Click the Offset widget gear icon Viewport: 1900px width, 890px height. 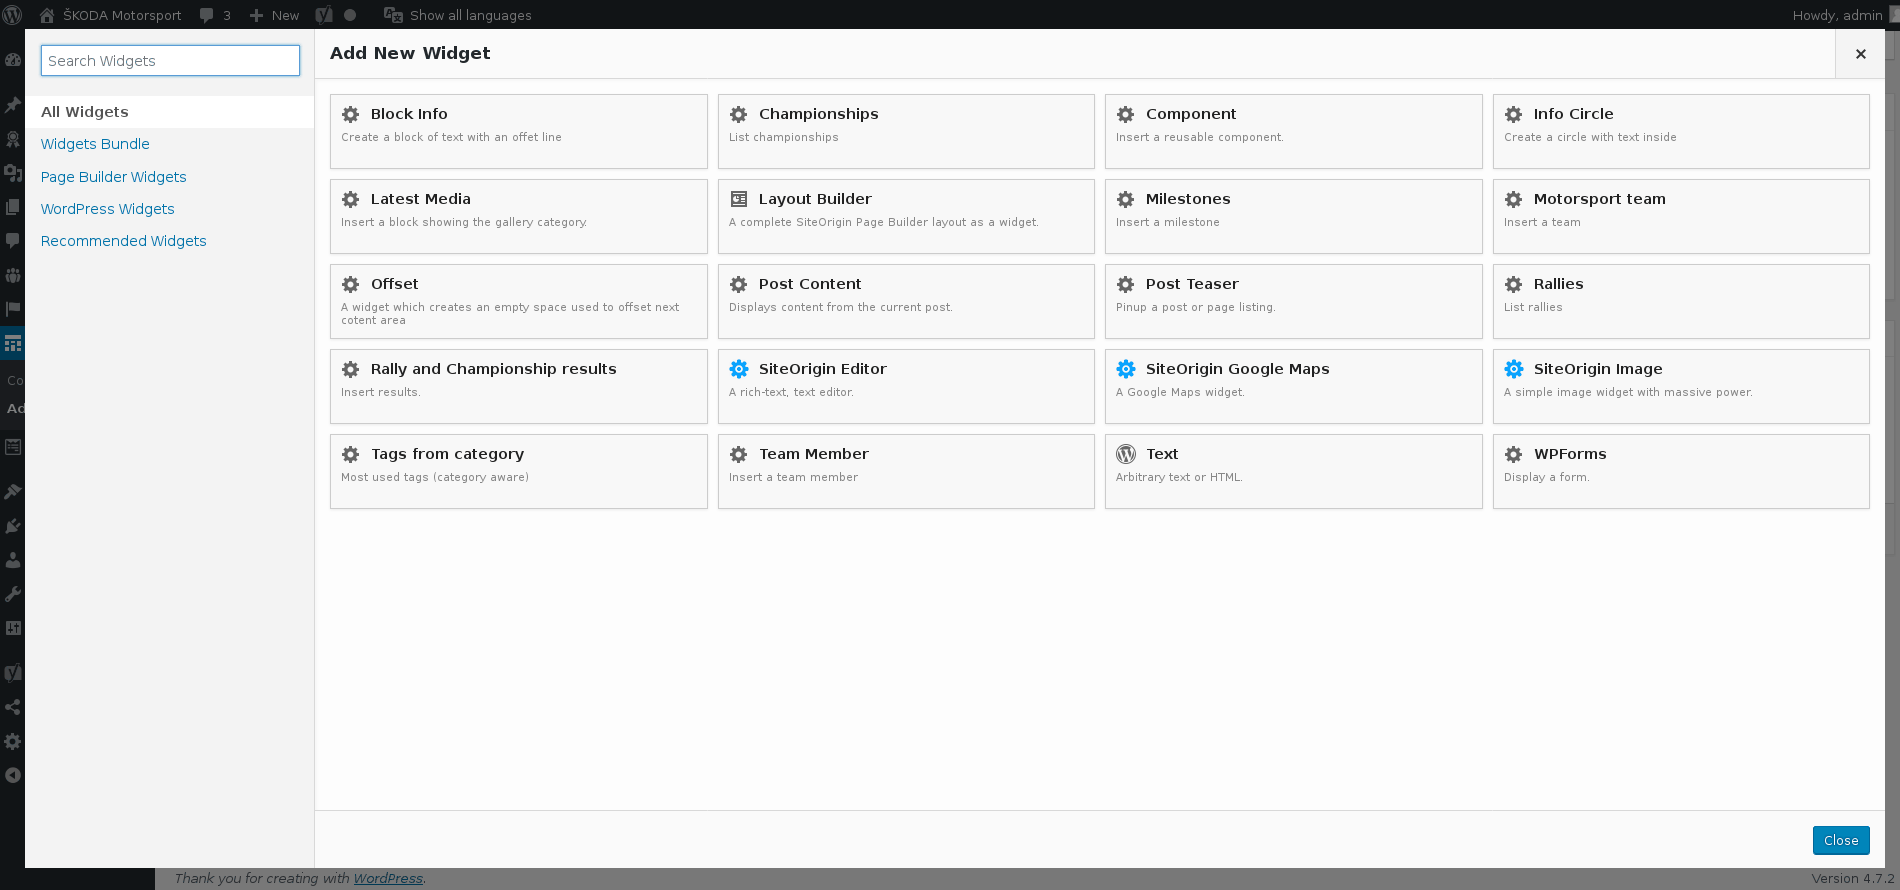tap(351, 284)
